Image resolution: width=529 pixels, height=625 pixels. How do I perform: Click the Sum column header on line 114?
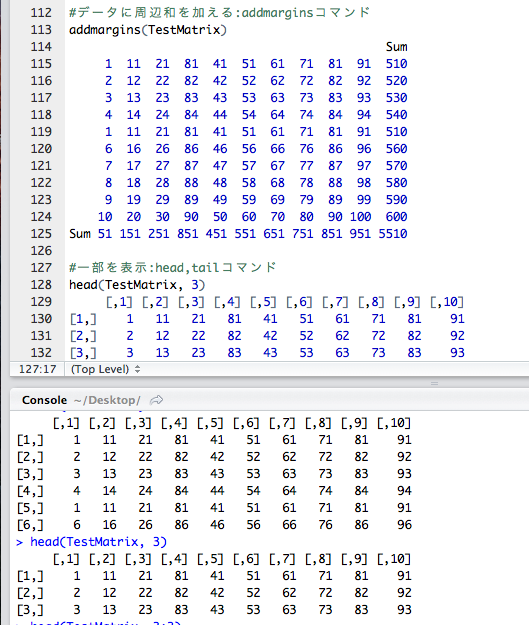396,47
